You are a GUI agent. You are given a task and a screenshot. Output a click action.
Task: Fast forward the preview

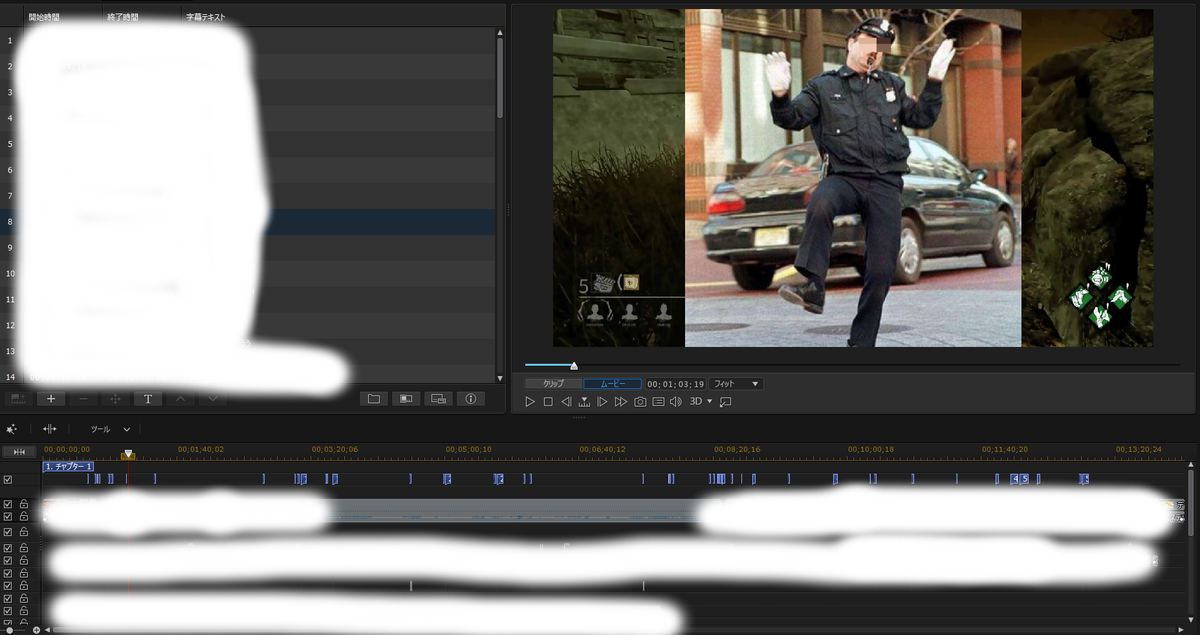pyautogui.click(x=621, y=401)
